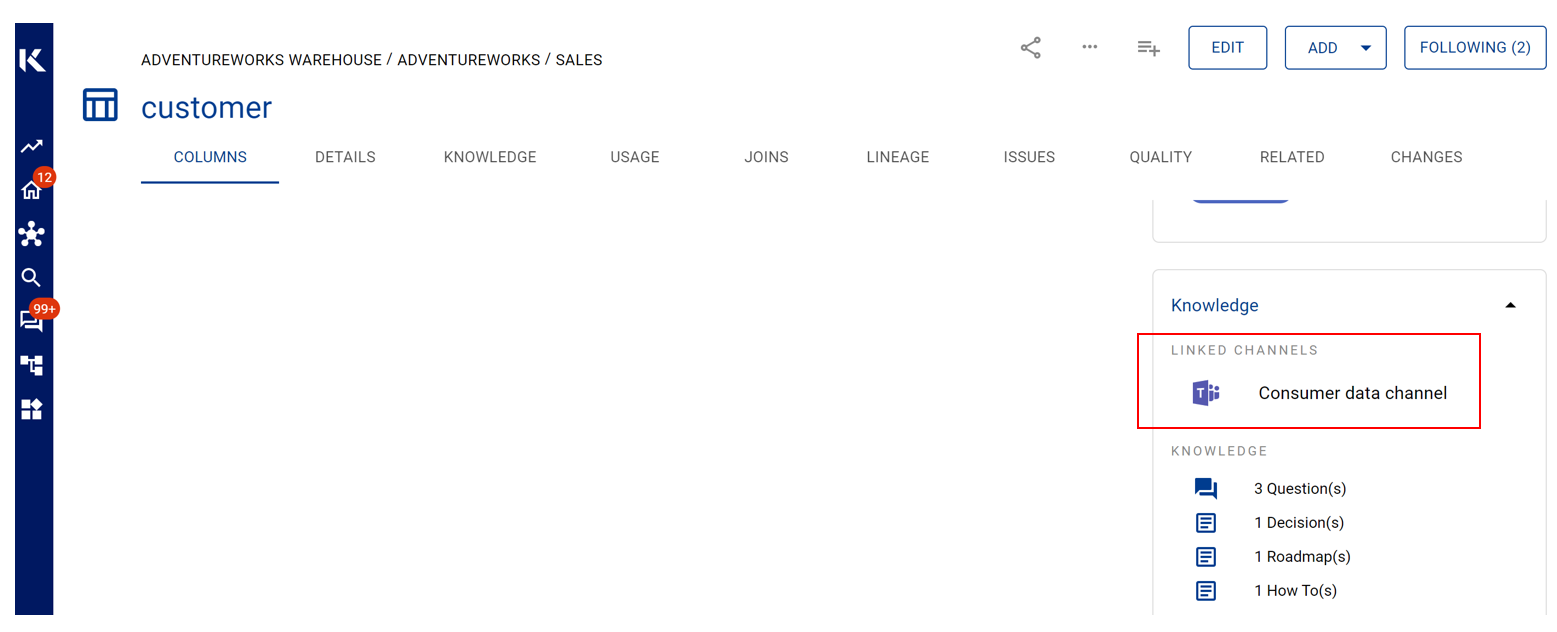Open the network graph sidebar icon
Viewport: 1557px width, 632px height.
point(32,235)
